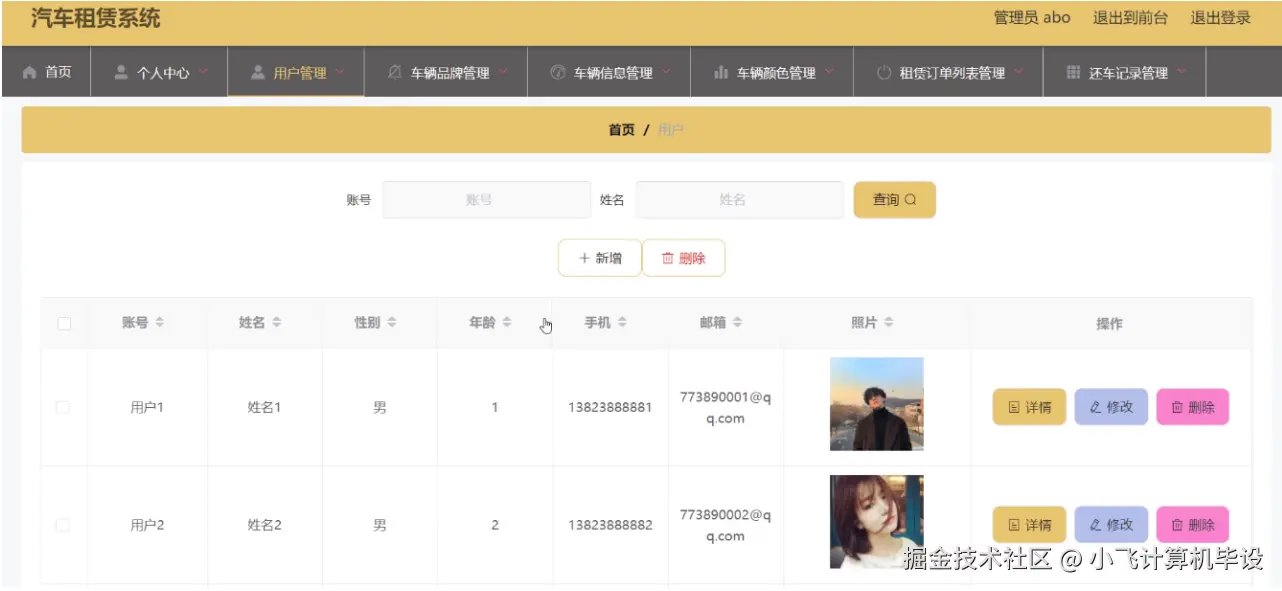
Task: Sort by 年龄 column sort arrows
Action: coord(507,323)
